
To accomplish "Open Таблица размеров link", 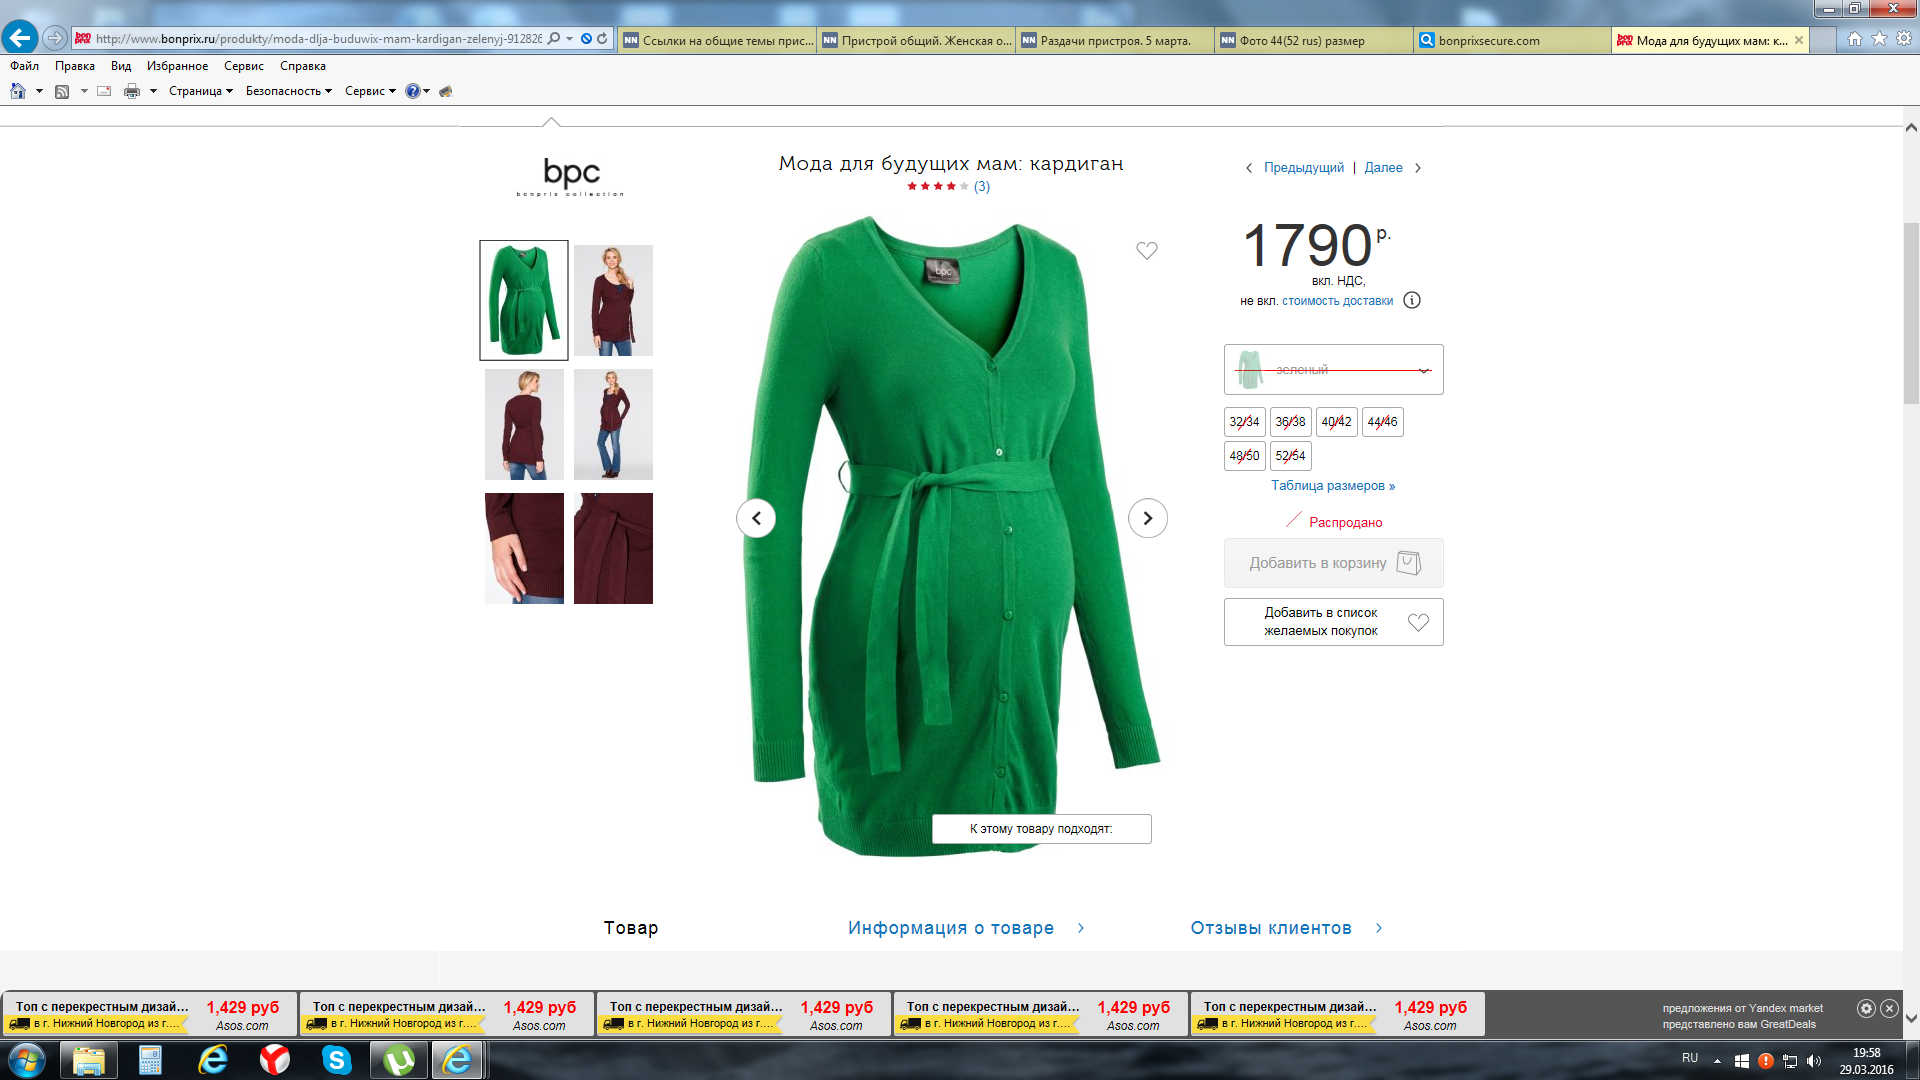I will click(1333, 486).
